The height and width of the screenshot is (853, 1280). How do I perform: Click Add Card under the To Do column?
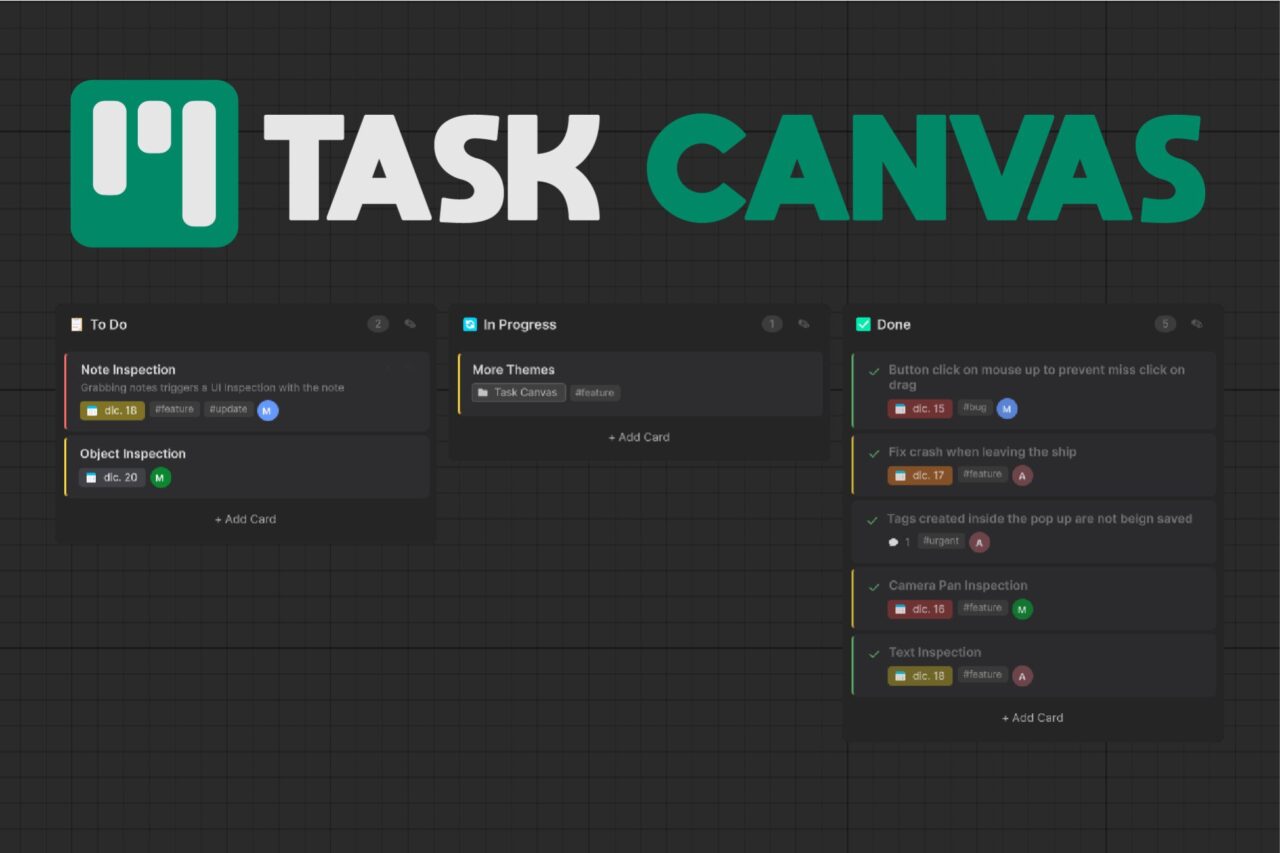(x=245, y=519)
